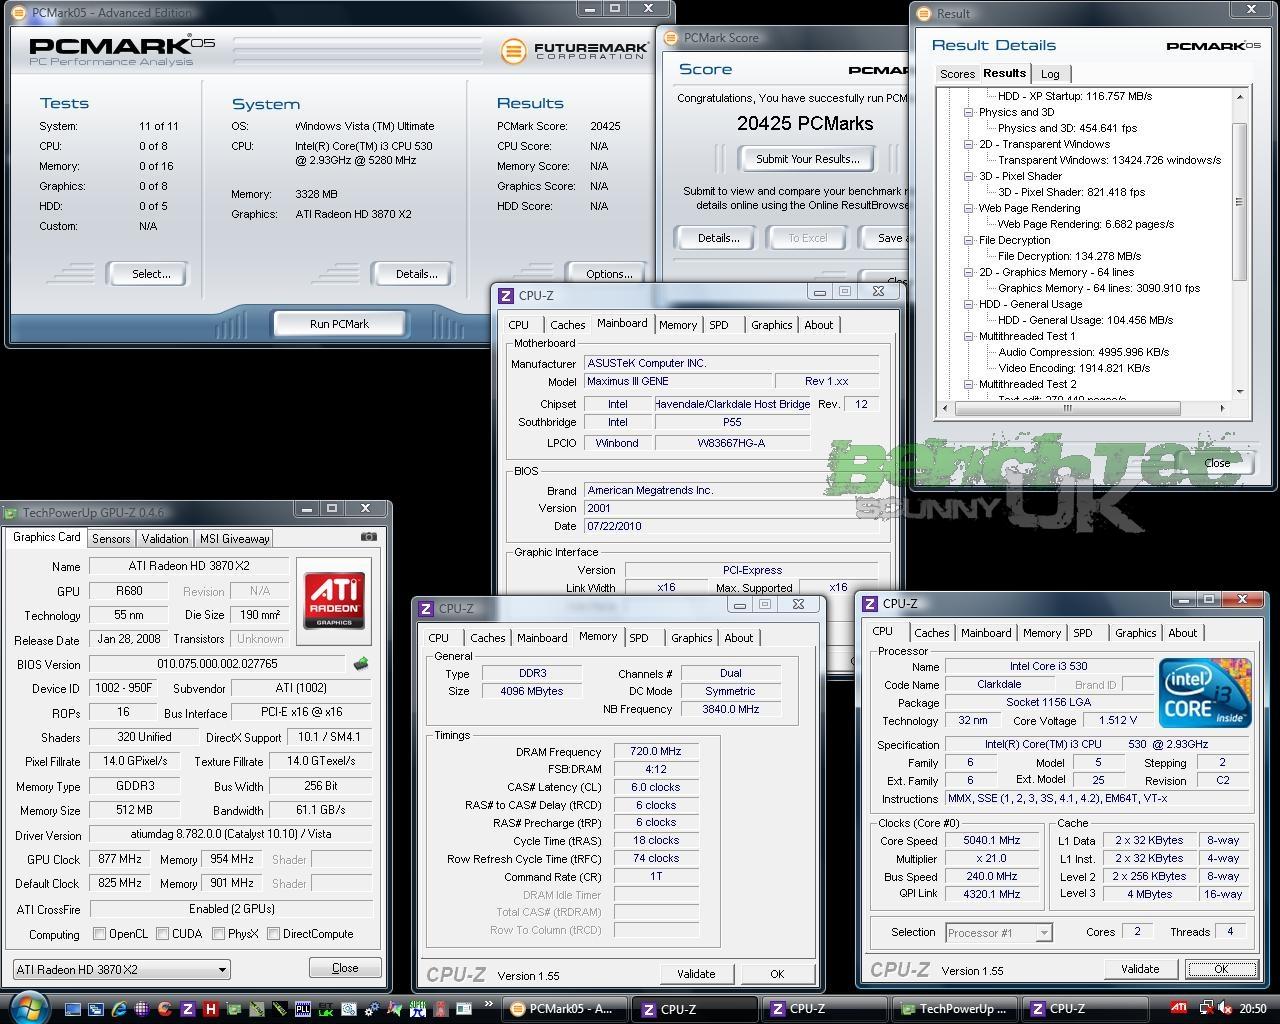The width and height of the screenshot is (1280, 1024).
Task: Launch CCleaner from quick launch
Action: tap(165, 1009)
